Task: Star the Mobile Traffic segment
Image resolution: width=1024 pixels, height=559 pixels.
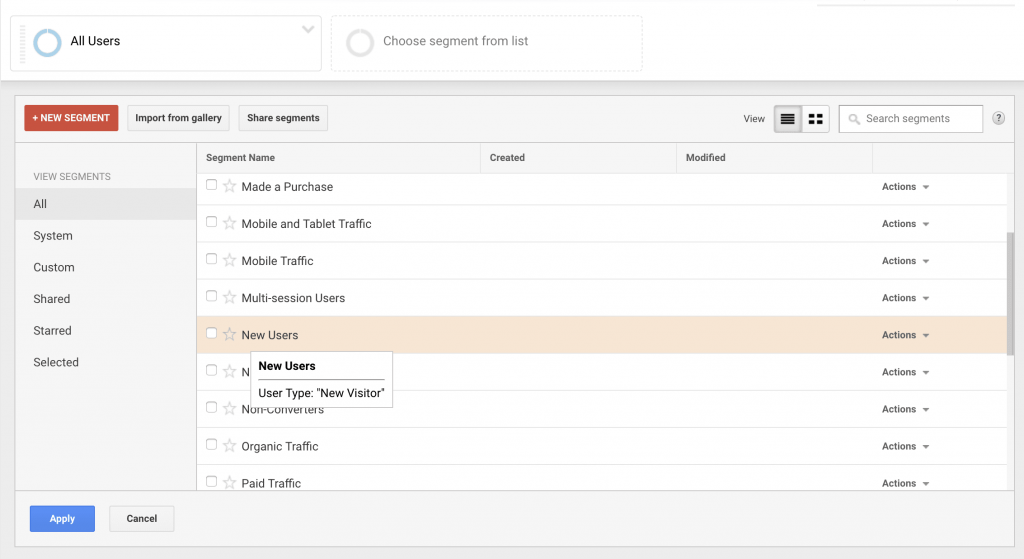Action: 229,261
